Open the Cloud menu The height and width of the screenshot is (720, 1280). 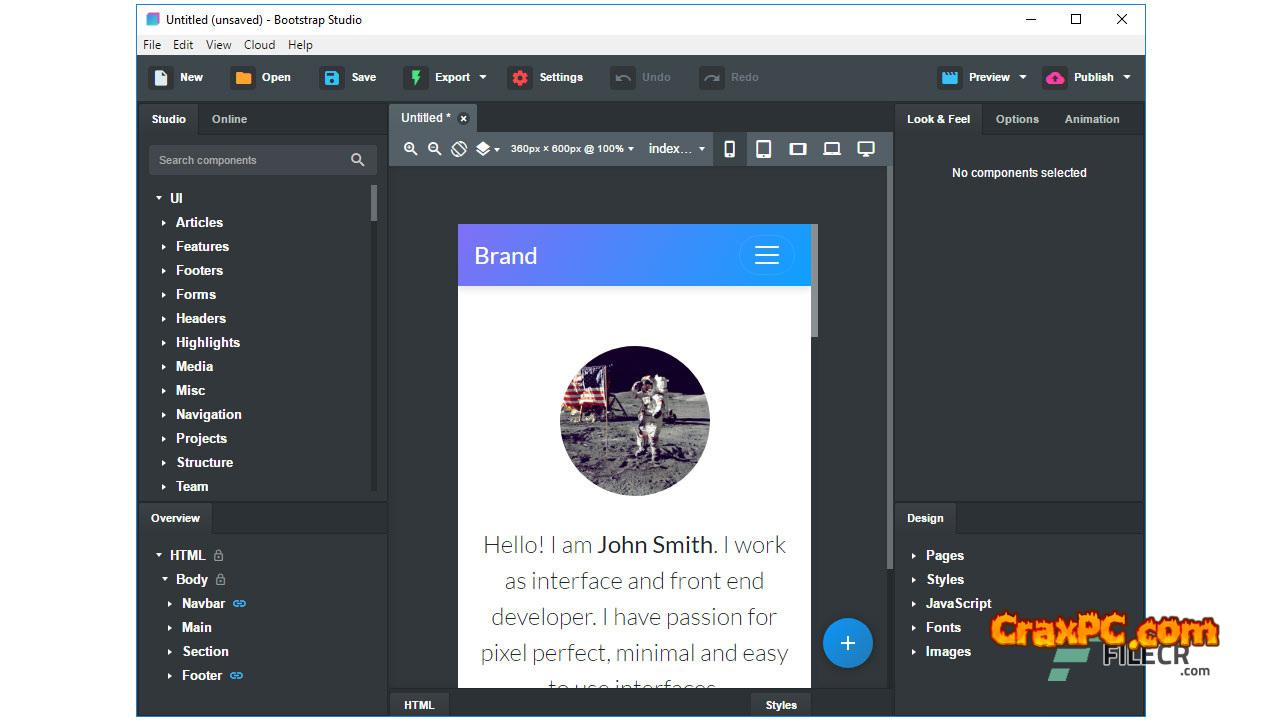[x=259, y=45]
